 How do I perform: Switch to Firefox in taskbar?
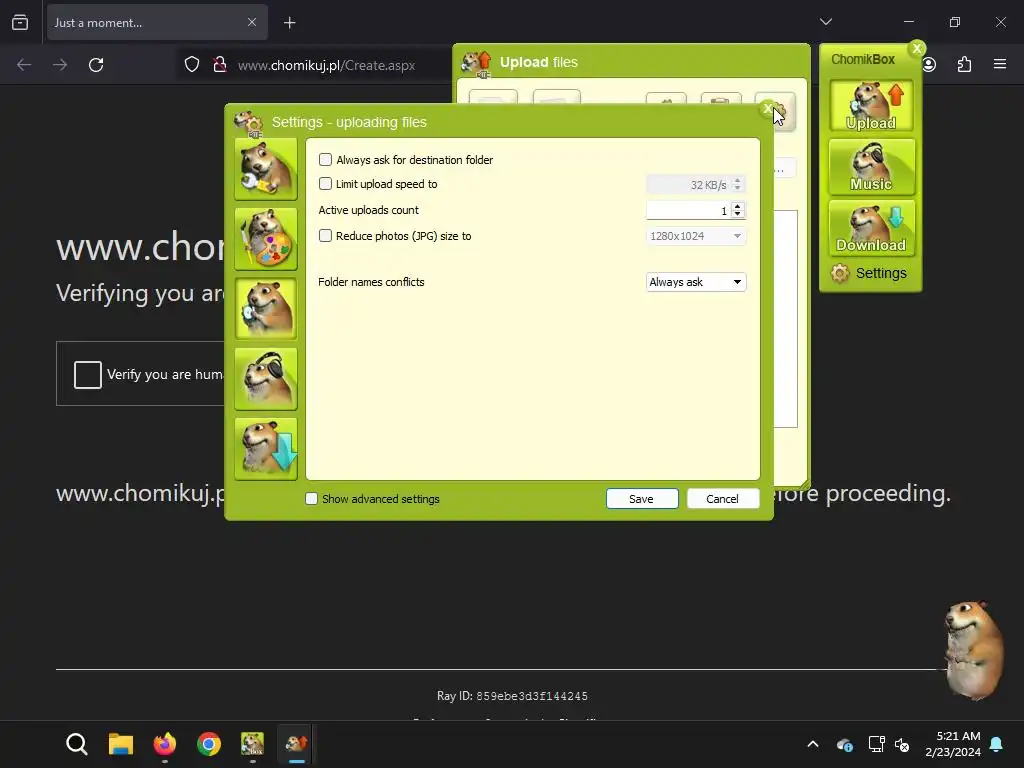[x=165, y=744]
